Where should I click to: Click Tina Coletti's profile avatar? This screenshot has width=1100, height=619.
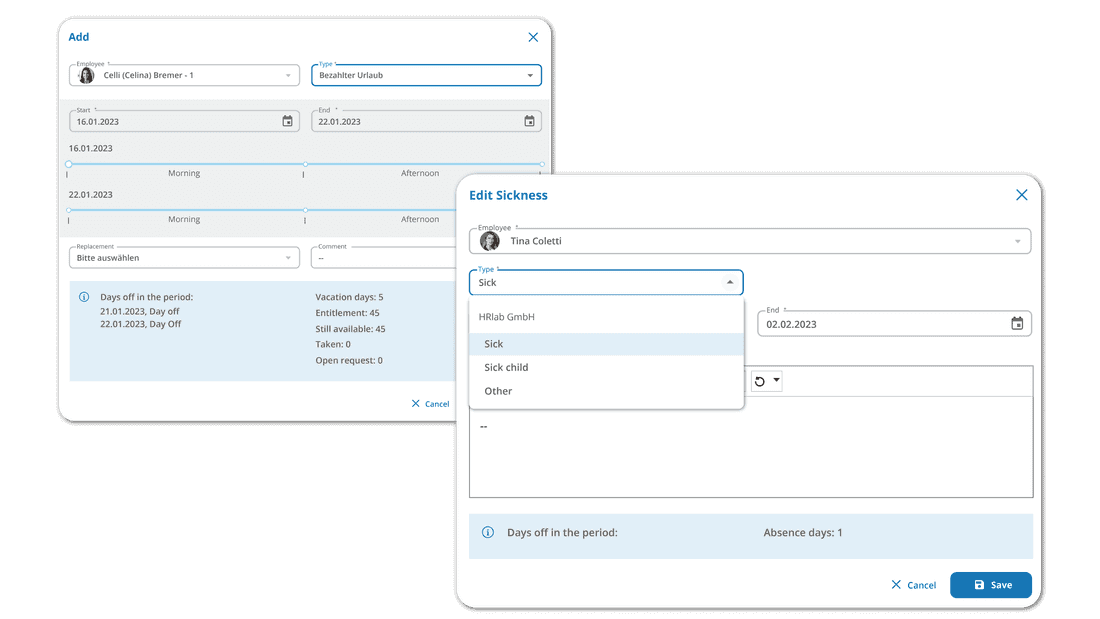pos(490,241)
